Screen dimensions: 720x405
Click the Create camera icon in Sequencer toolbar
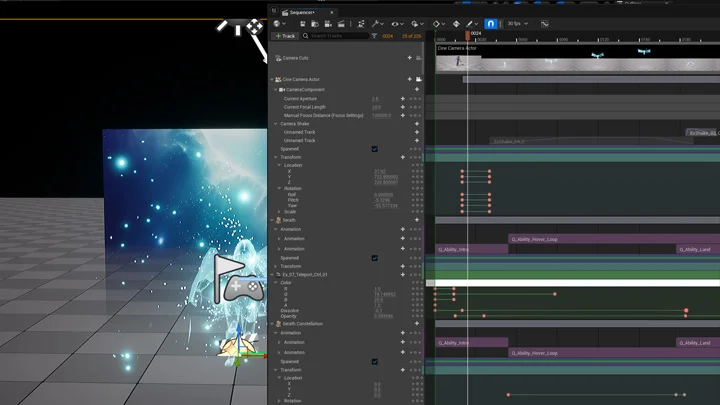click(328, 24)
